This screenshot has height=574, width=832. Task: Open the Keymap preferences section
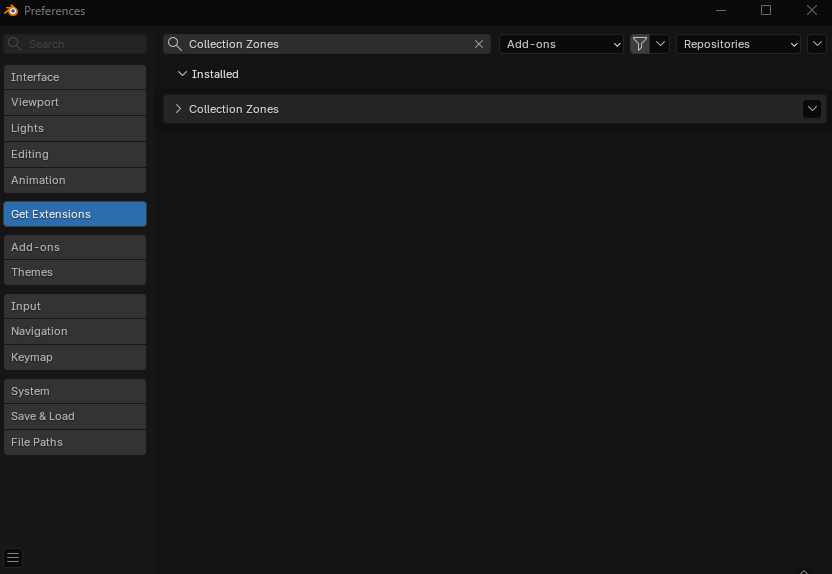pyautogui.click(x=75, y=357)
